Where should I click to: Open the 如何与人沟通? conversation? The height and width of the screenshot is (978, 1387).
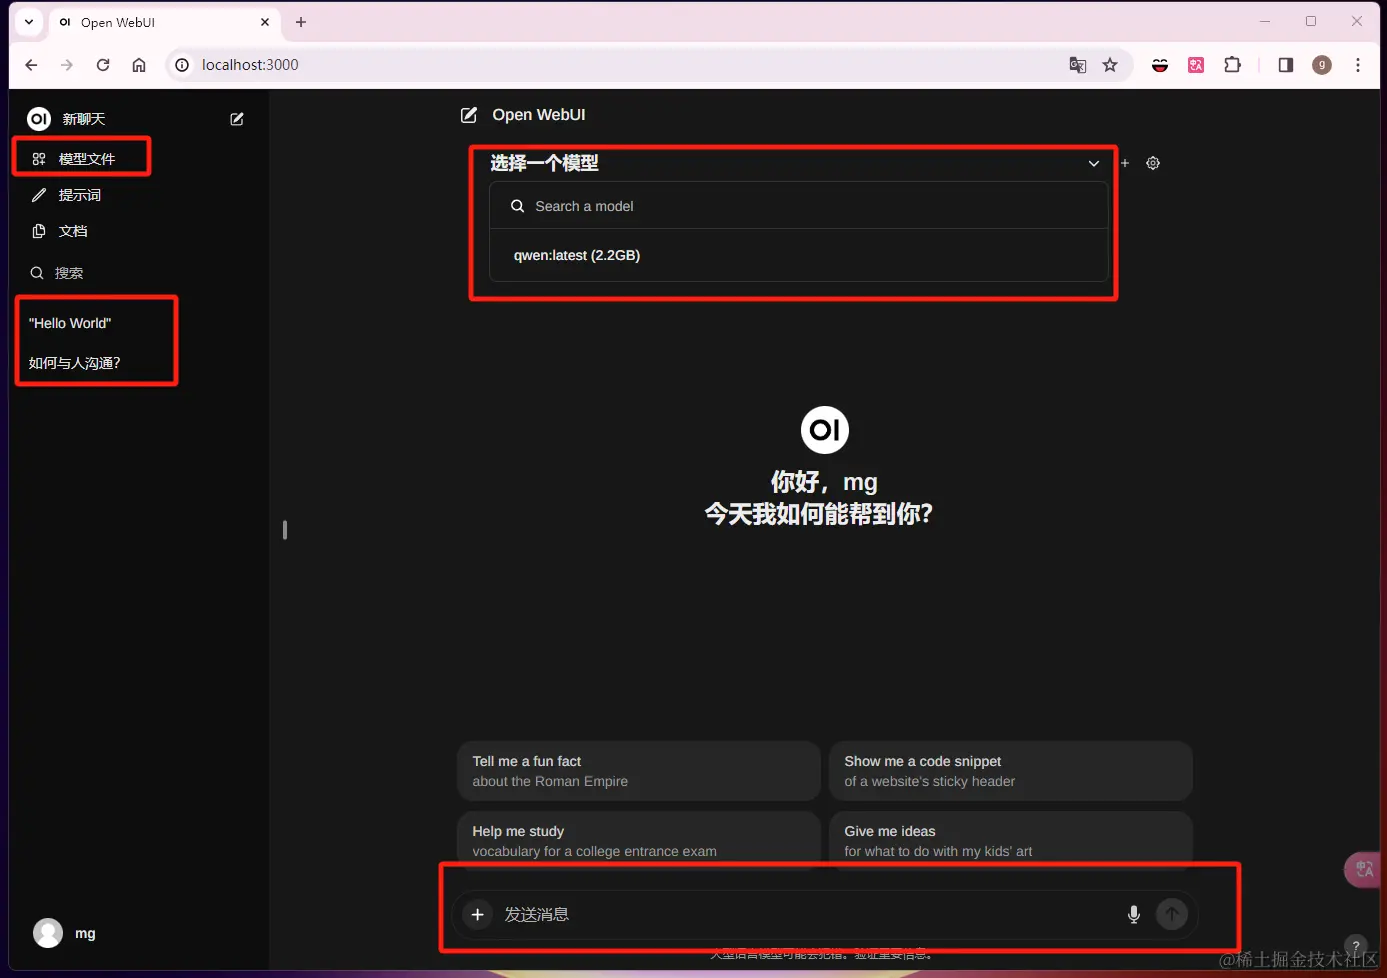pos(74,362)
